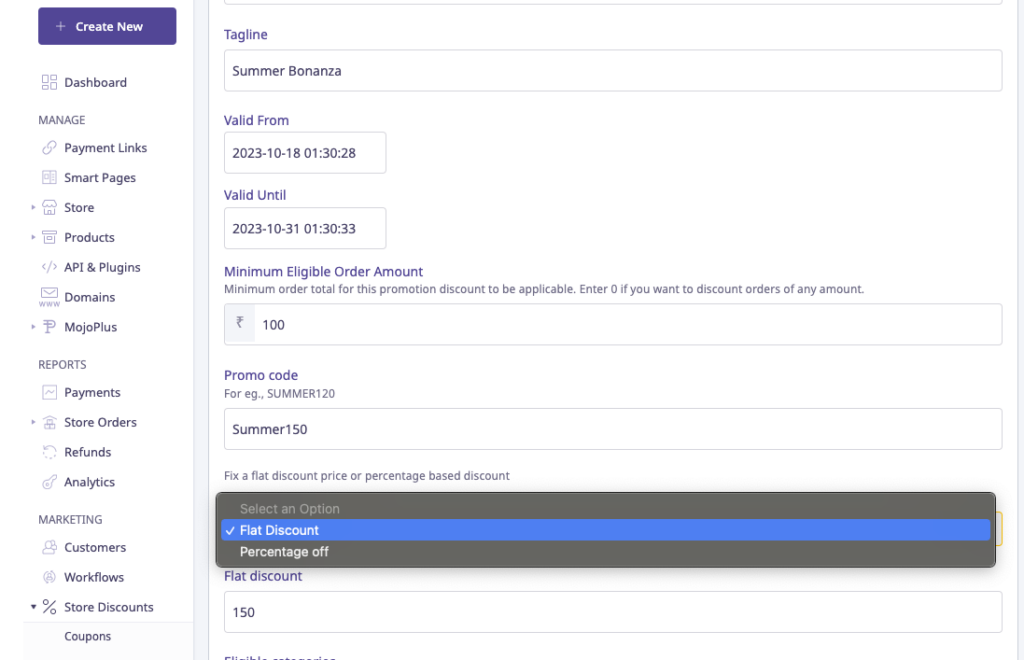
Task: Expand the Products submenu arrow
Action: pos(33,238)
